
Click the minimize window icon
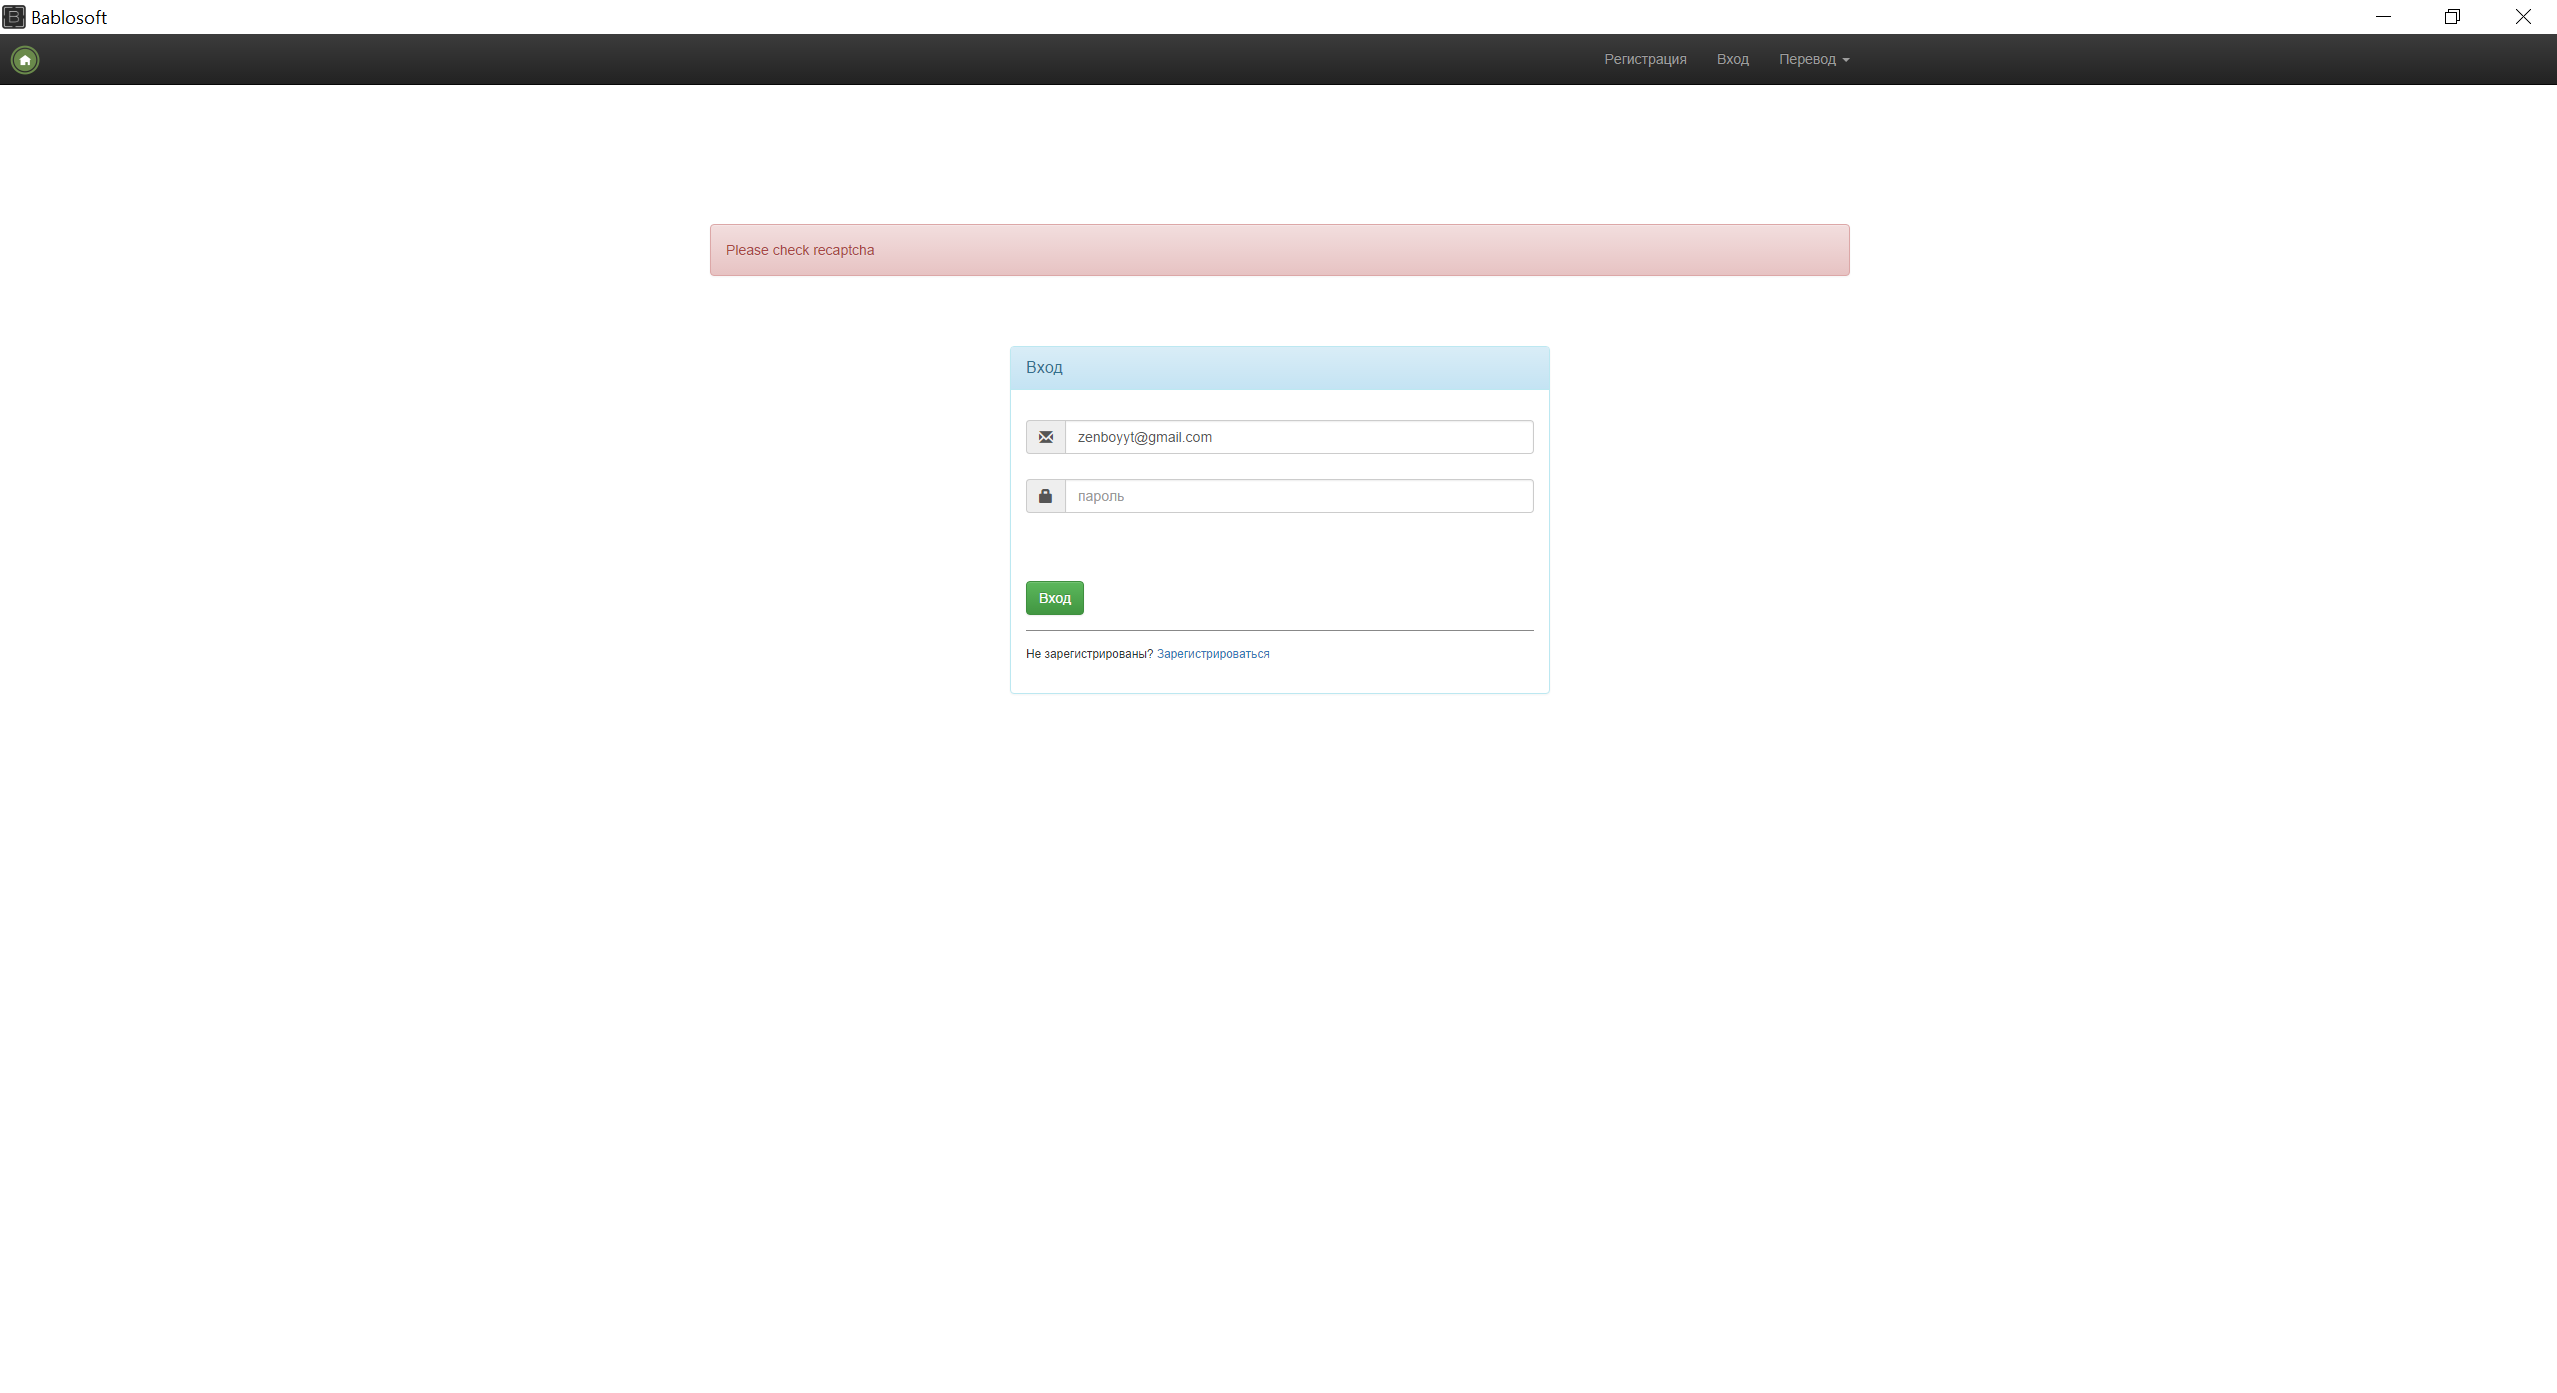pyautogui.click(x=2383, y=16)
